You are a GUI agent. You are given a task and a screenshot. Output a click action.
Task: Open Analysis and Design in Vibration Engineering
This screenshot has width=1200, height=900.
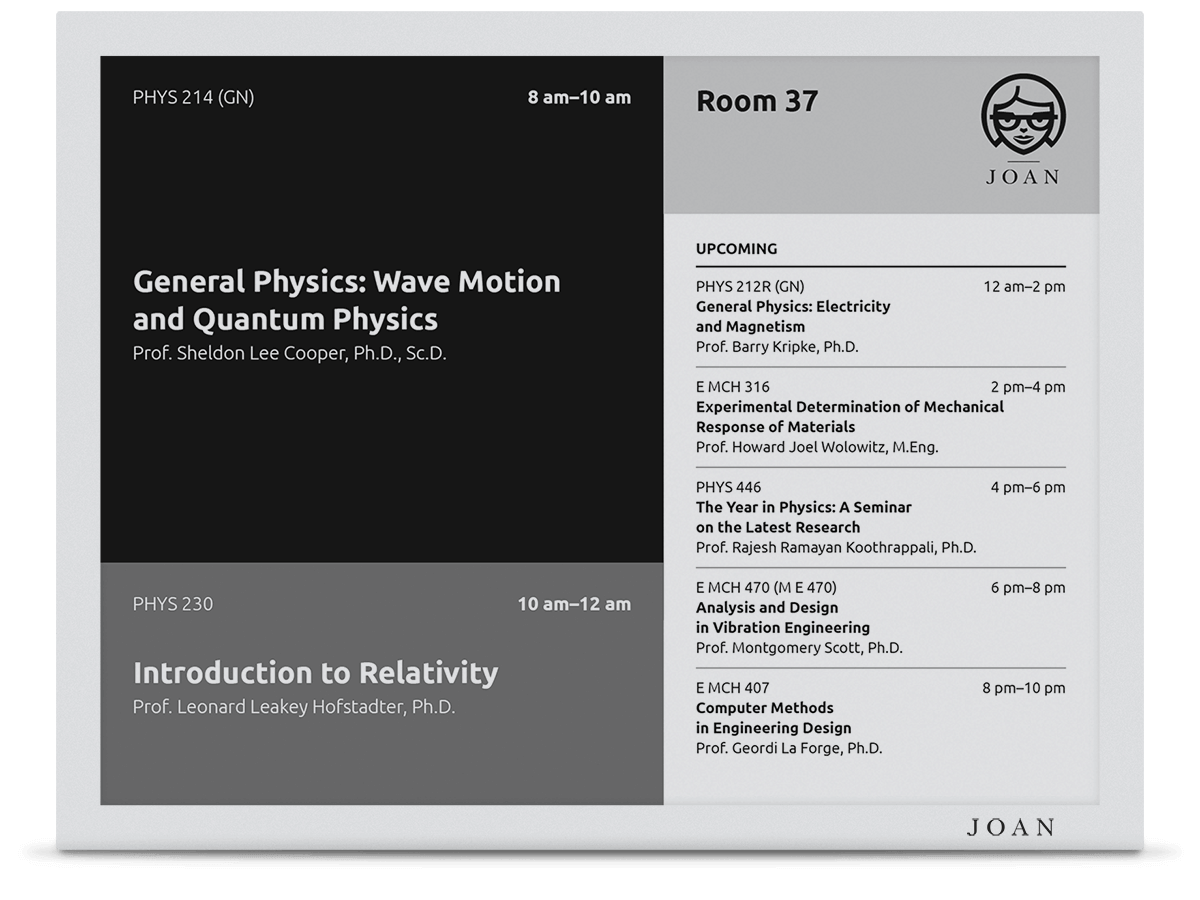click(783, 618)
